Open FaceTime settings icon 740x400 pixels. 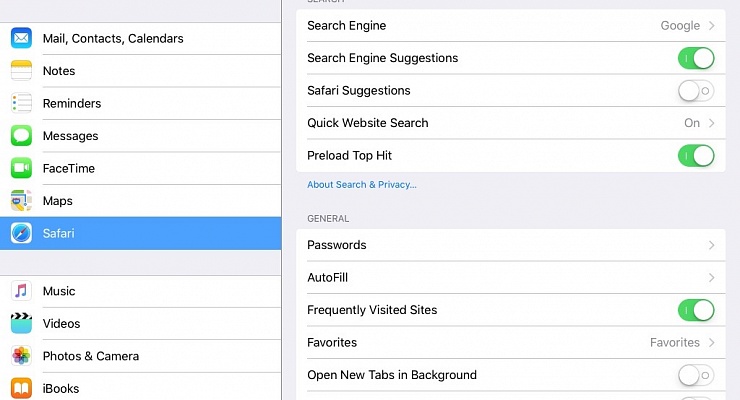pyautogui.click(x=21, y=168)
